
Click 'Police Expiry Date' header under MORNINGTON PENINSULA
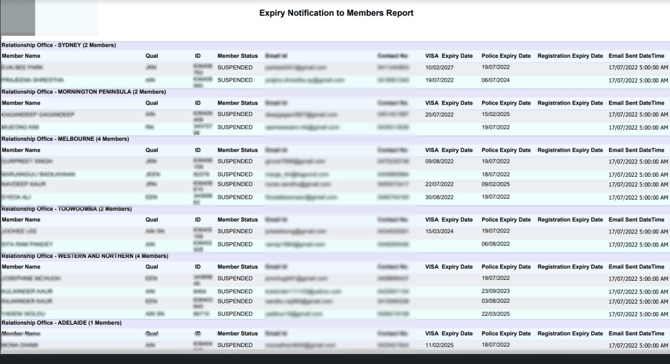[506, 103]
